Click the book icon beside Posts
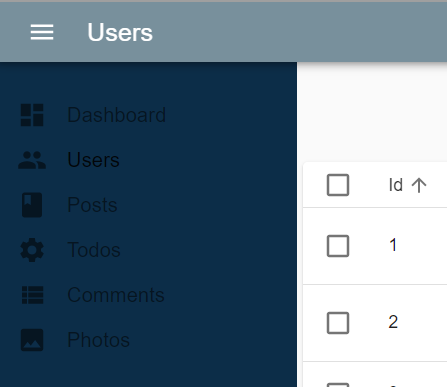Image resolution: width=447 pixels, height=387 pixels. [32, 205]
